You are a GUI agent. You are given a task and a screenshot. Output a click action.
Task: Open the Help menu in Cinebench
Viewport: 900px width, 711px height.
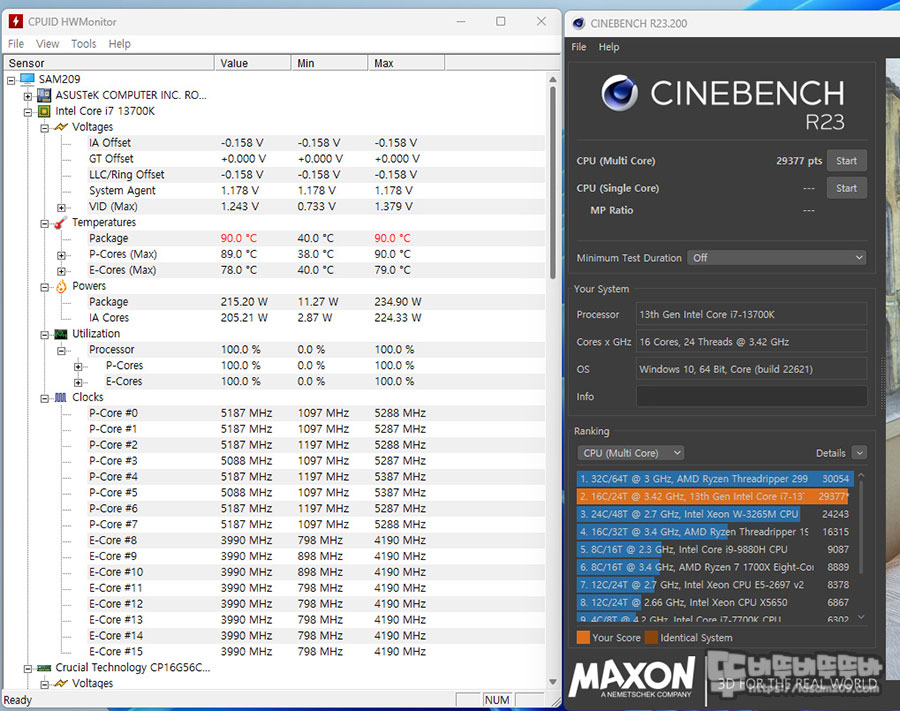[609, 47]
